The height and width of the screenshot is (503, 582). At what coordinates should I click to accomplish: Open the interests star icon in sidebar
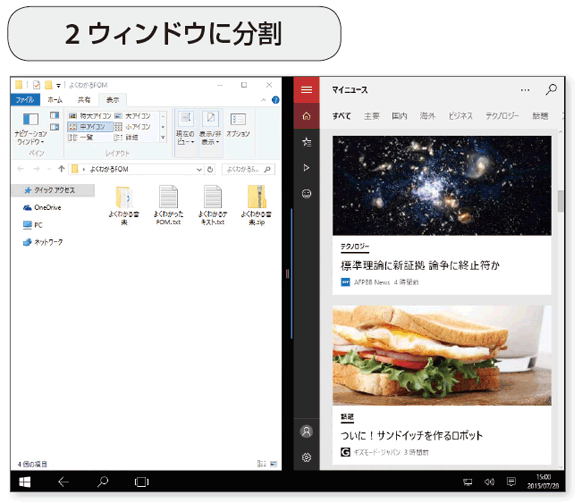tap(306, 142)
